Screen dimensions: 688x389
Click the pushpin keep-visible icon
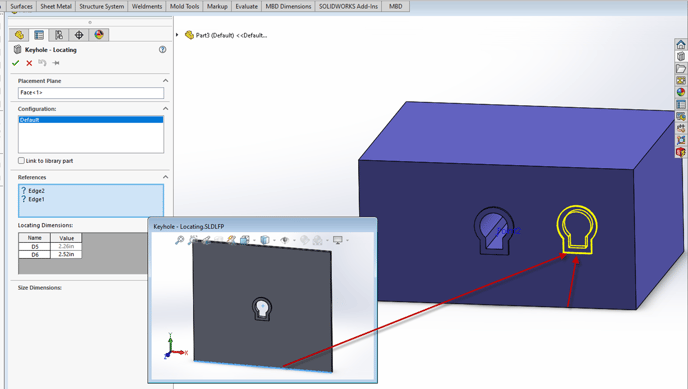pyautogui.click(x=56, y=63)
